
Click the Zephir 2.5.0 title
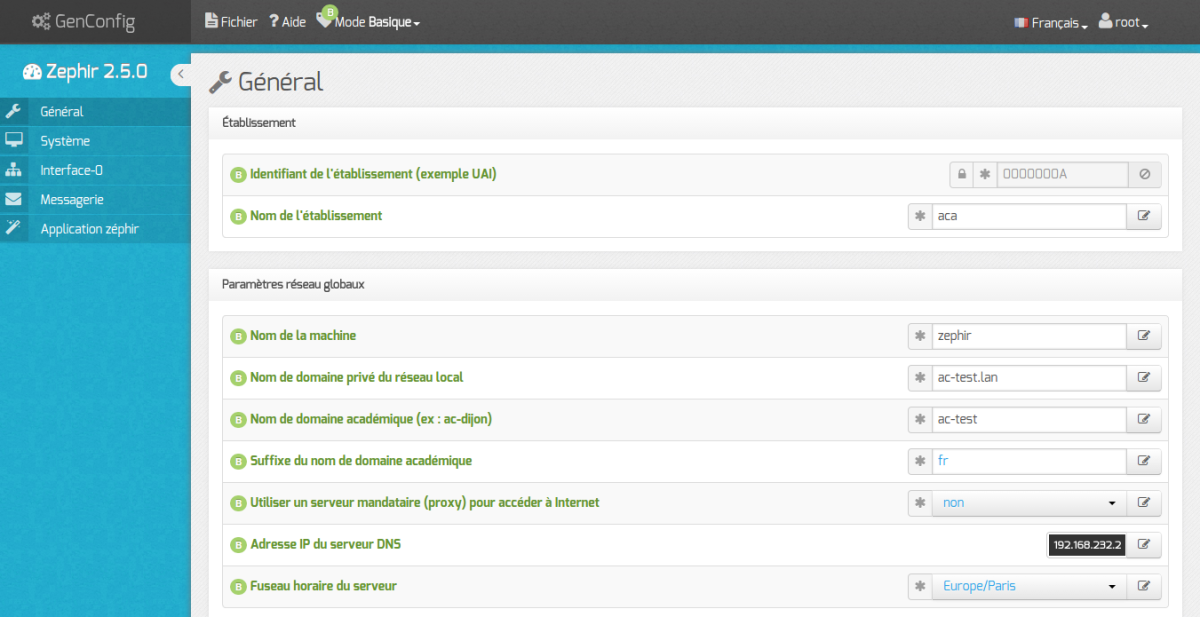[x=96, y=72]
